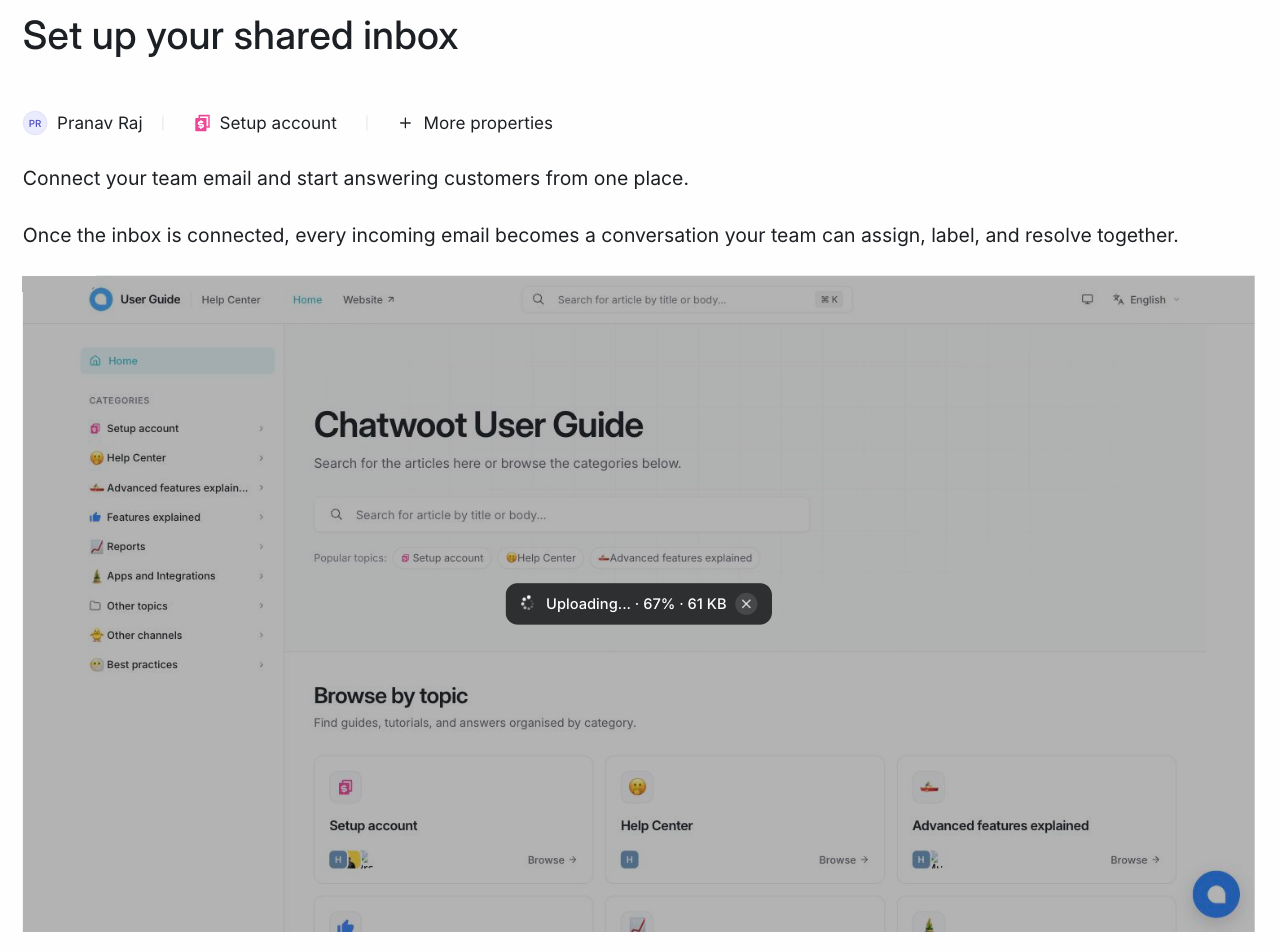Focus the top search for article field

click(687, 299)
